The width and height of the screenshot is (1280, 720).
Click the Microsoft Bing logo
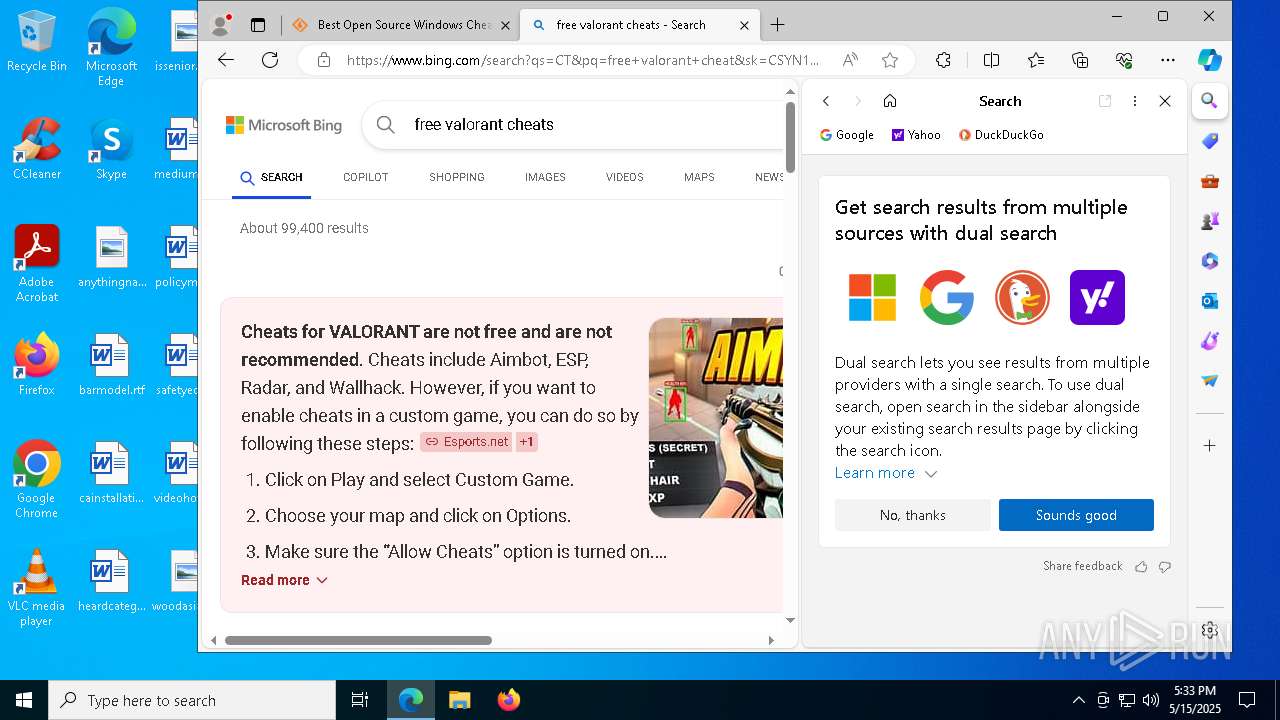coord(284,125)
